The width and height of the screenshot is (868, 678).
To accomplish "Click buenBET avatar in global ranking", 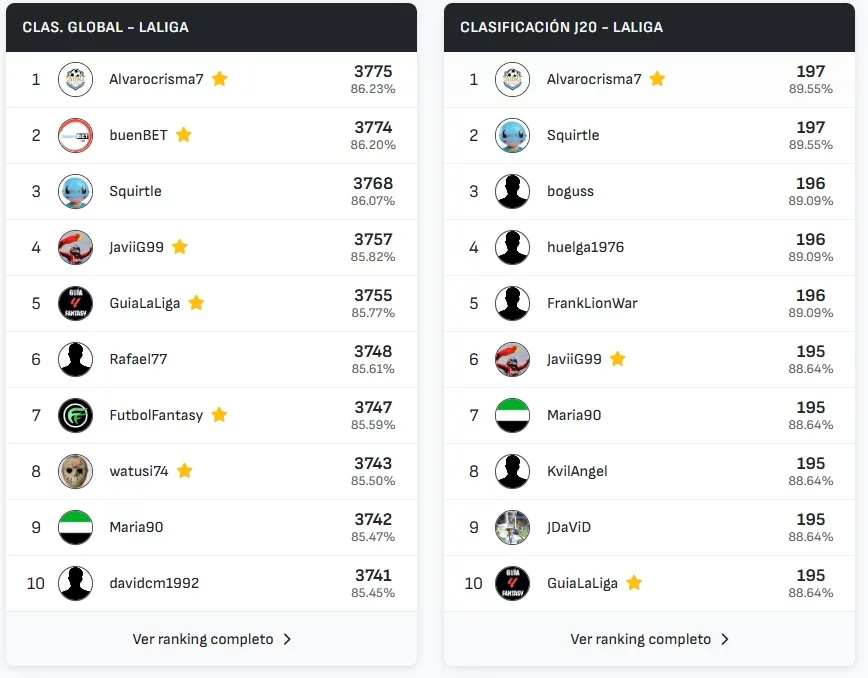I will pyautogui.click(x=75, y=135).
